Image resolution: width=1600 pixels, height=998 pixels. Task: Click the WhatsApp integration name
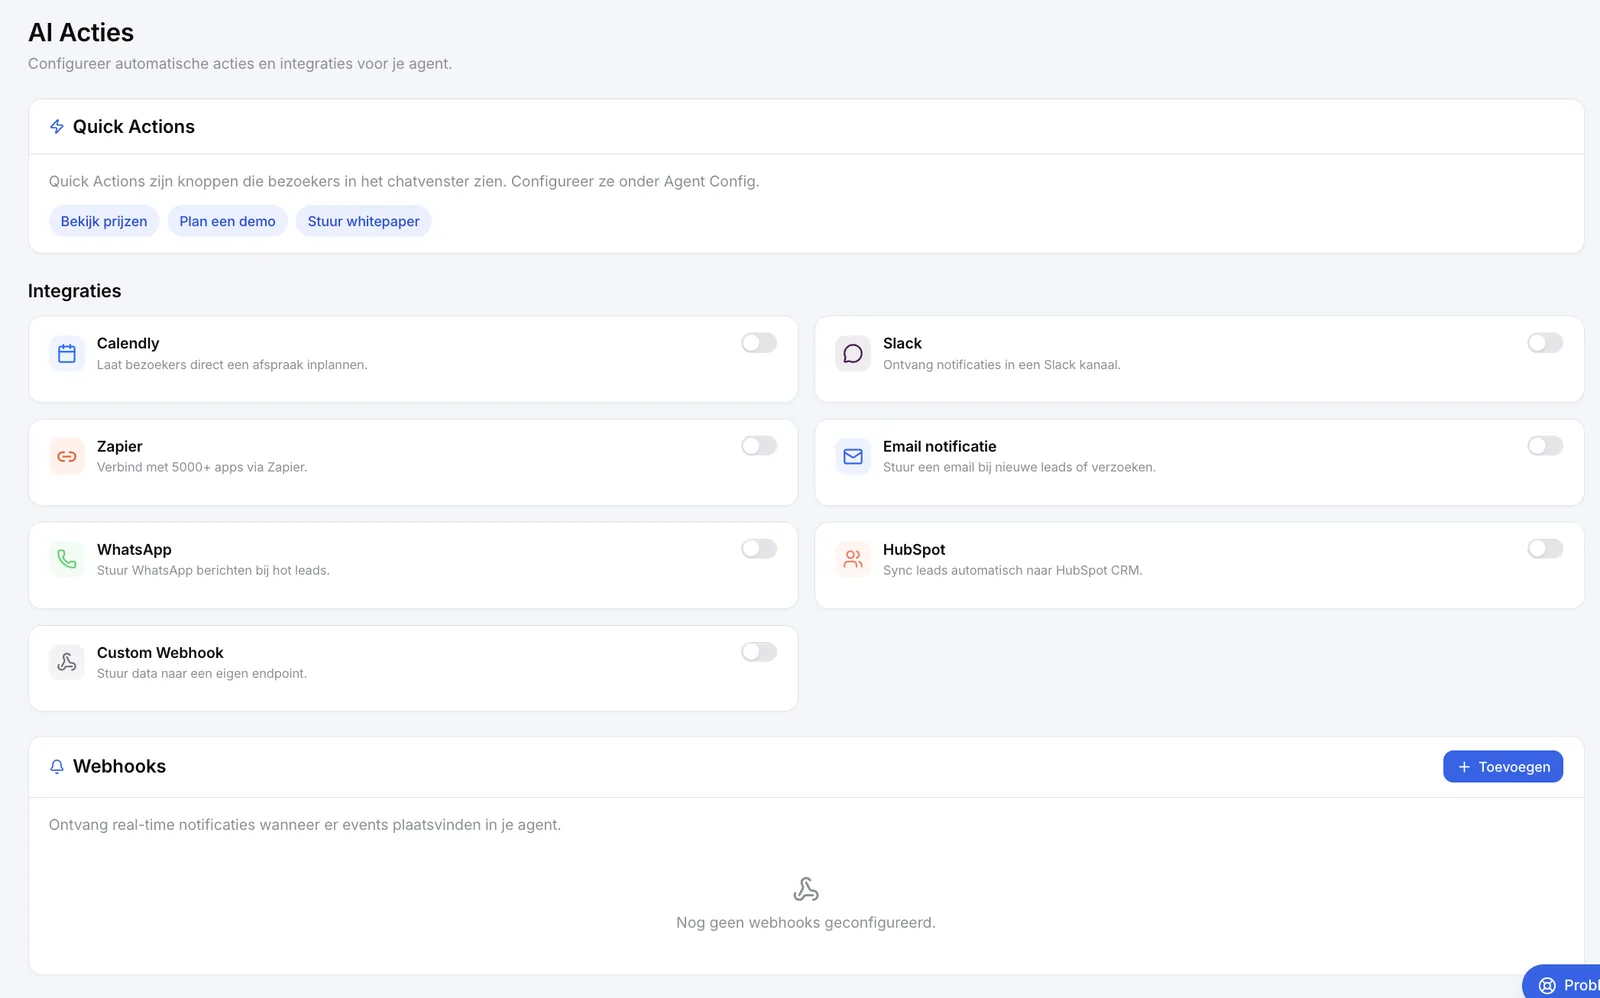click(x=134, y=549)
